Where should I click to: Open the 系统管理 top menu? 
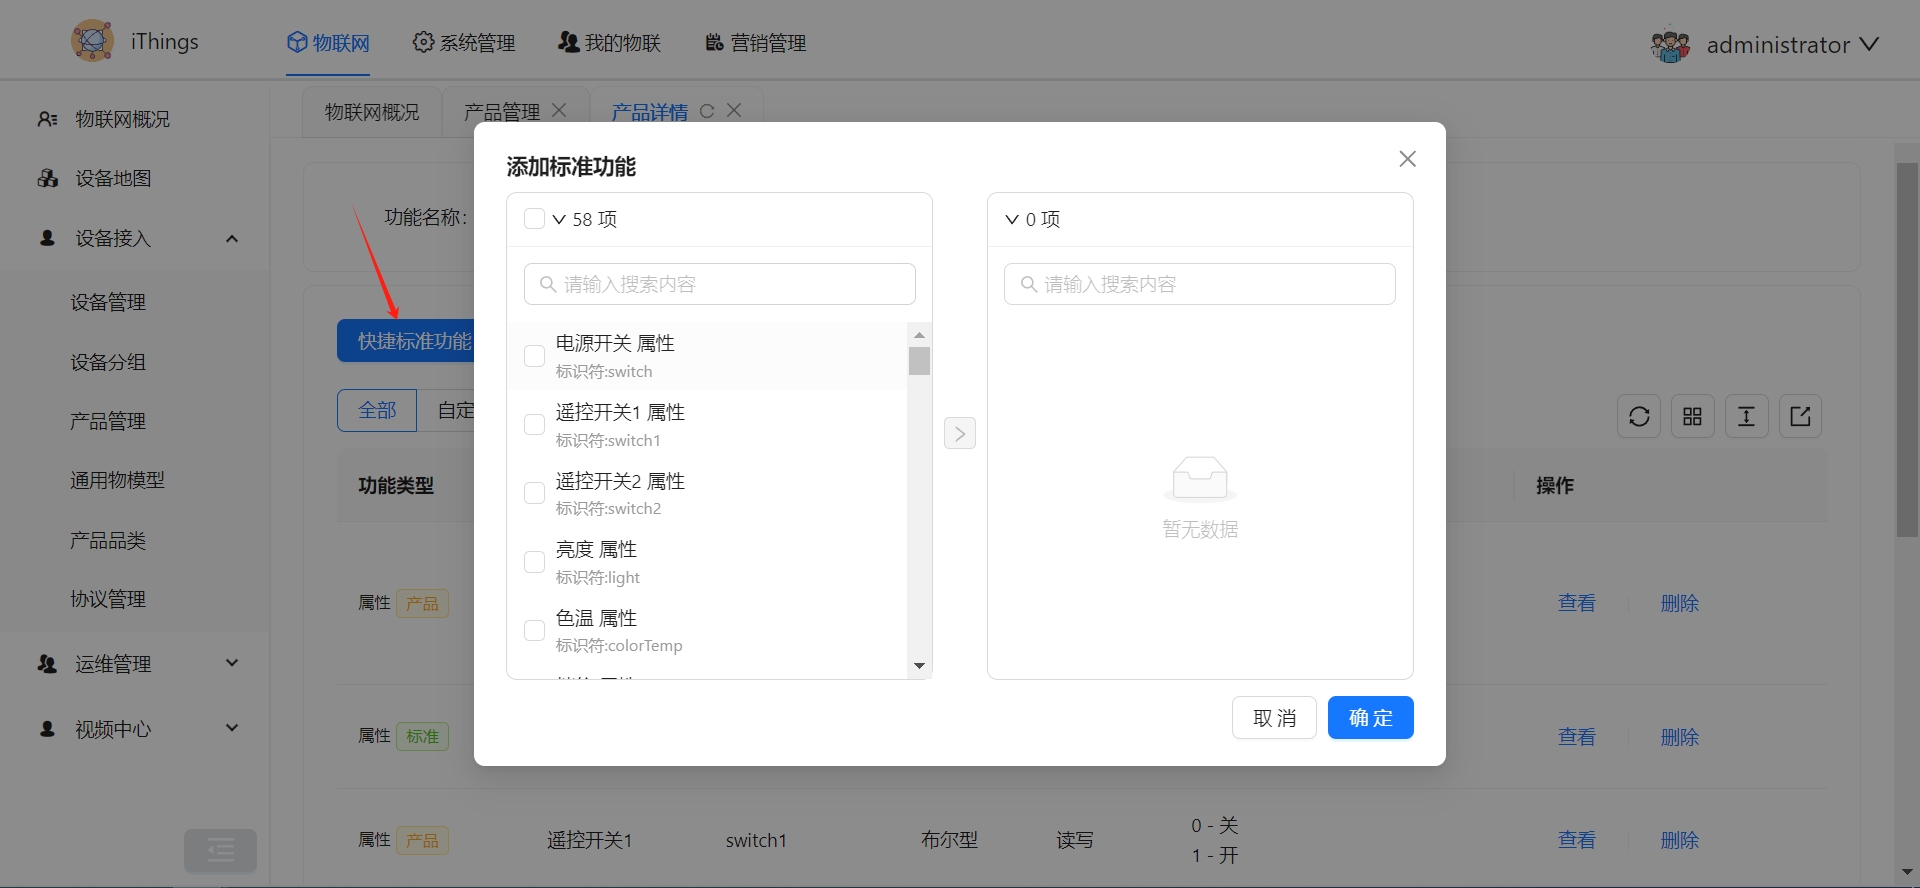pos(464,43)
